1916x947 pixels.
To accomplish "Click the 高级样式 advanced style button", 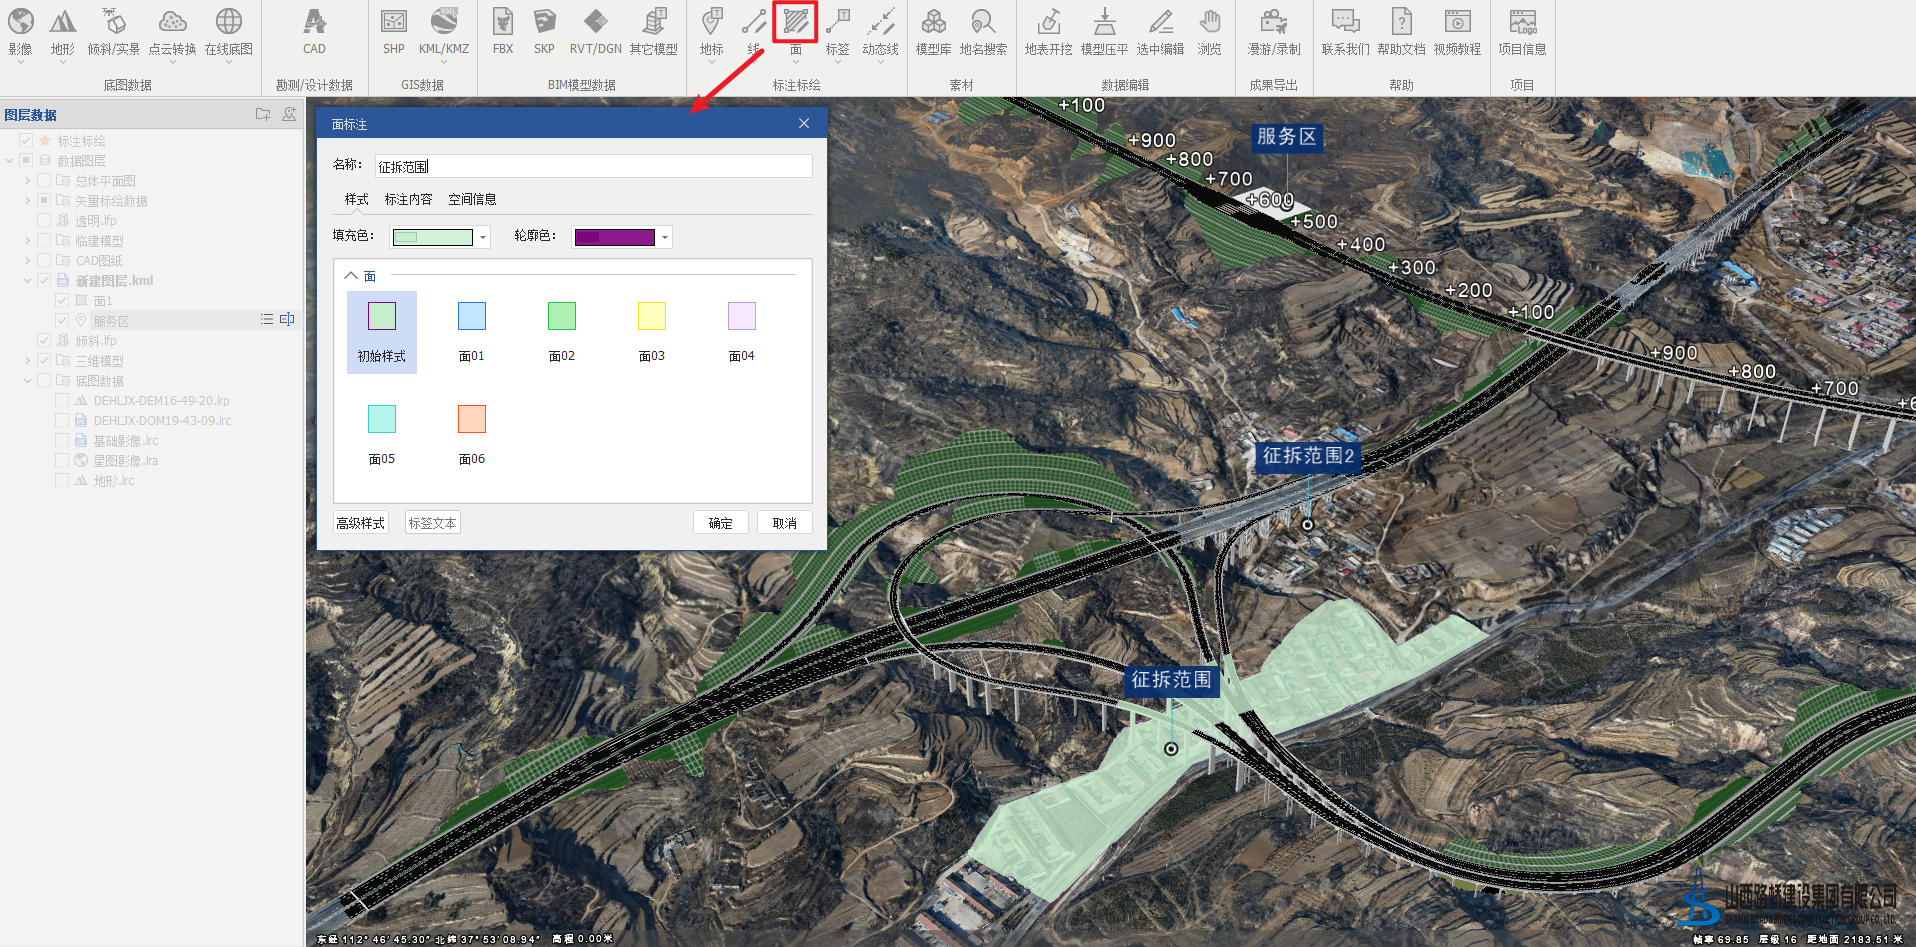I will pyautogui.click(x=360, y=523).
